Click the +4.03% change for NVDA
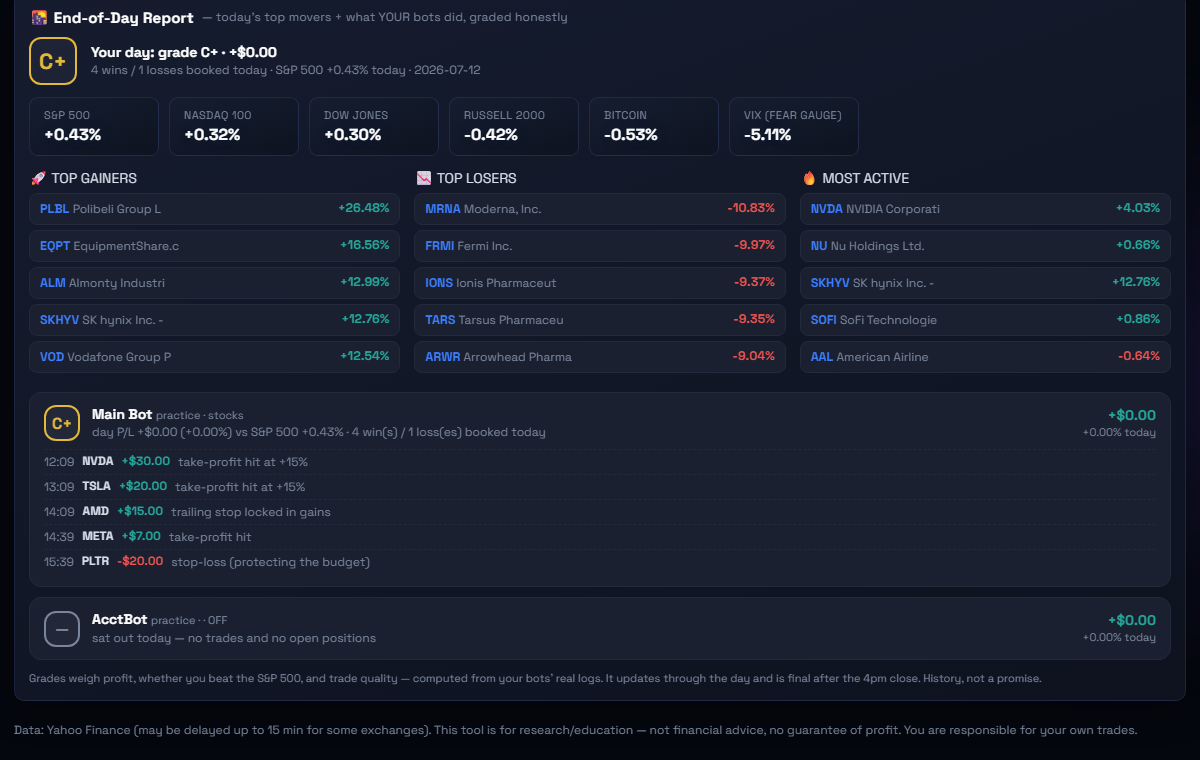The height and width of the screenshot is (760, 1200). [x=1138, y=209]
